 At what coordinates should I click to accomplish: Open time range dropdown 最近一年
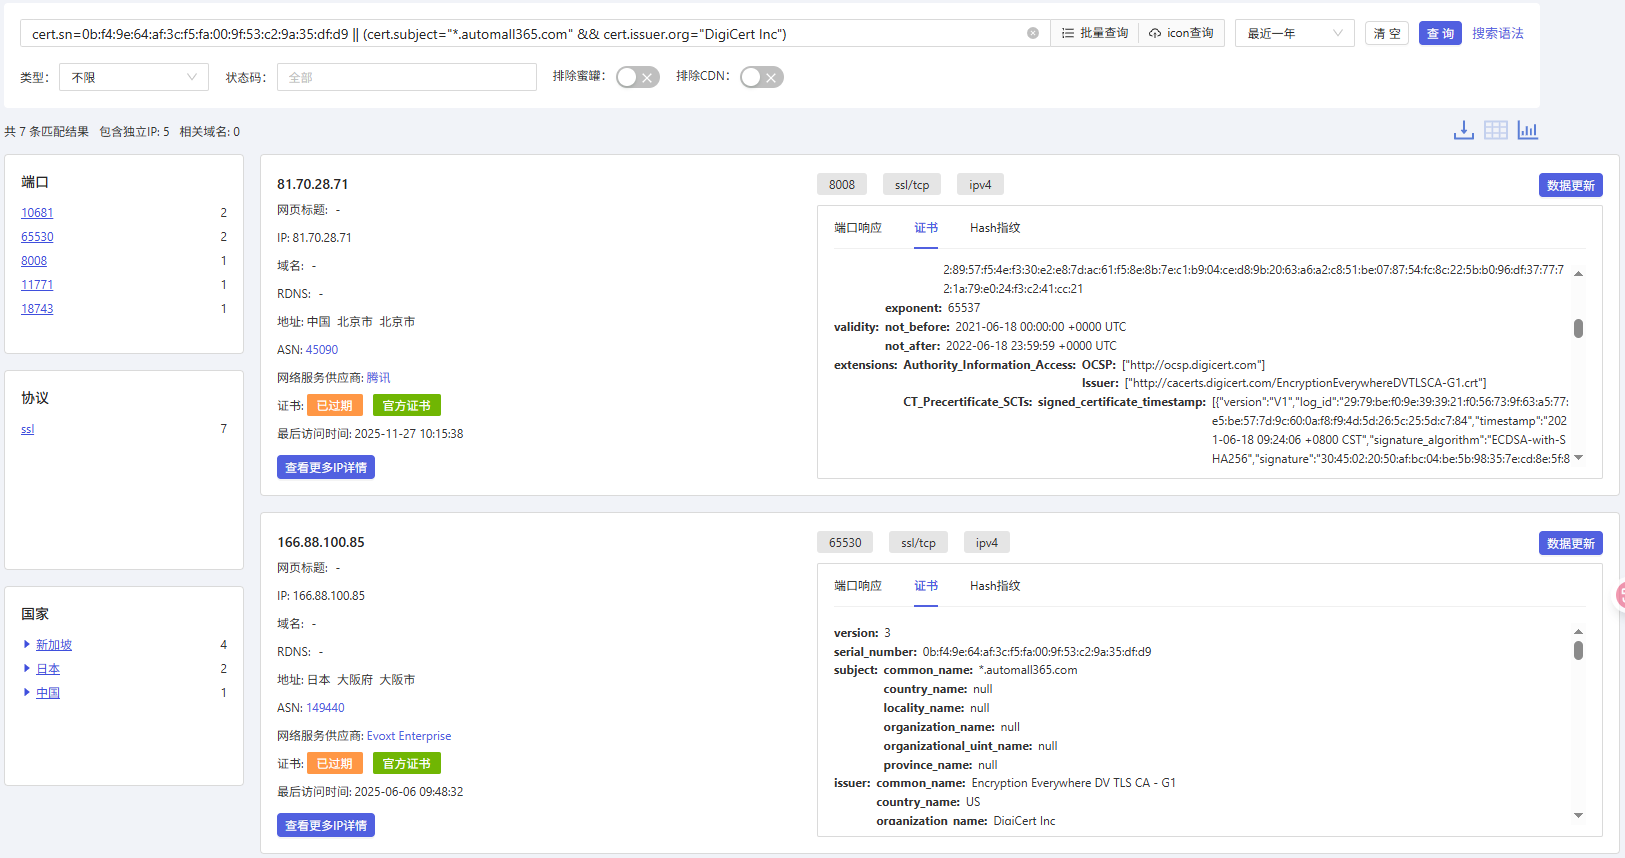pyautogui.click(x=1295, y=33)
